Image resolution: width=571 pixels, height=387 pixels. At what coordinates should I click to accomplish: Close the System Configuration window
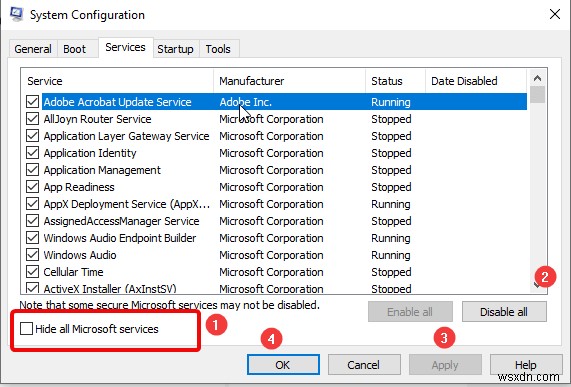pyautogui.click(x=555, y=15)
